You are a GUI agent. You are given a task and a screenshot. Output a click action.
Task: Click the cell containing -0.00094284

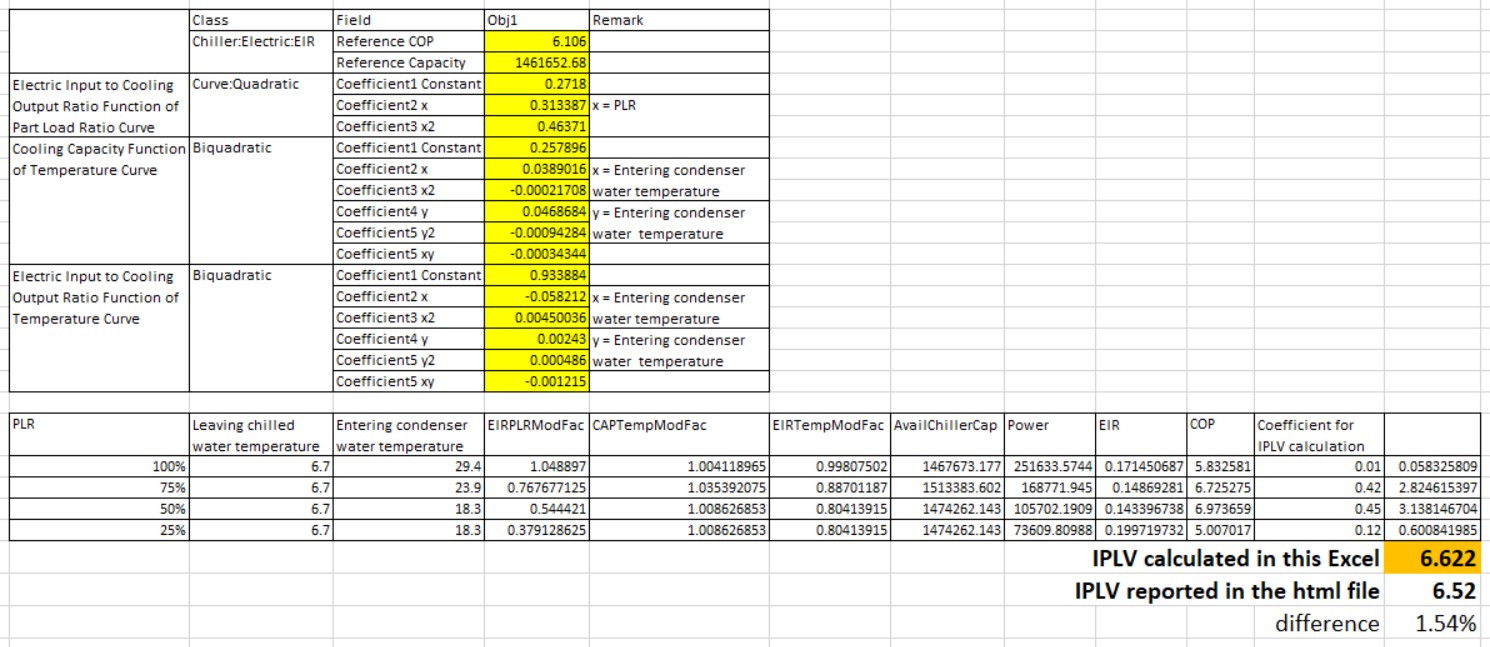[x=536, y=233]
